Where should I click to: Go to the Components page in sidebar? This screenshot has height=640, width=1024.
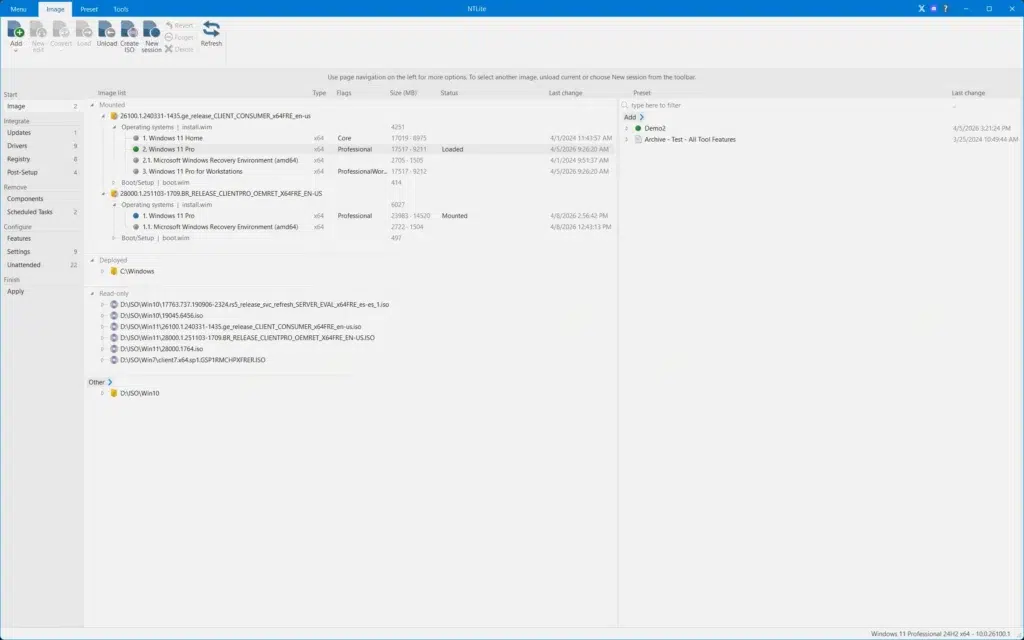point(25,199)
